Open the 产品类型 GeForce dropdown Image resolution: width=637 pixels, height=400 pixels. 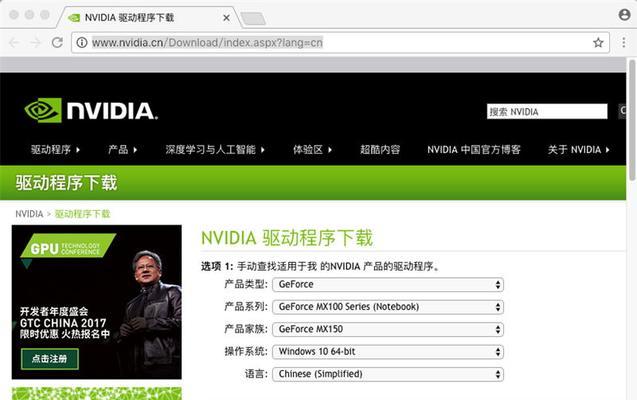click(388, 284)
